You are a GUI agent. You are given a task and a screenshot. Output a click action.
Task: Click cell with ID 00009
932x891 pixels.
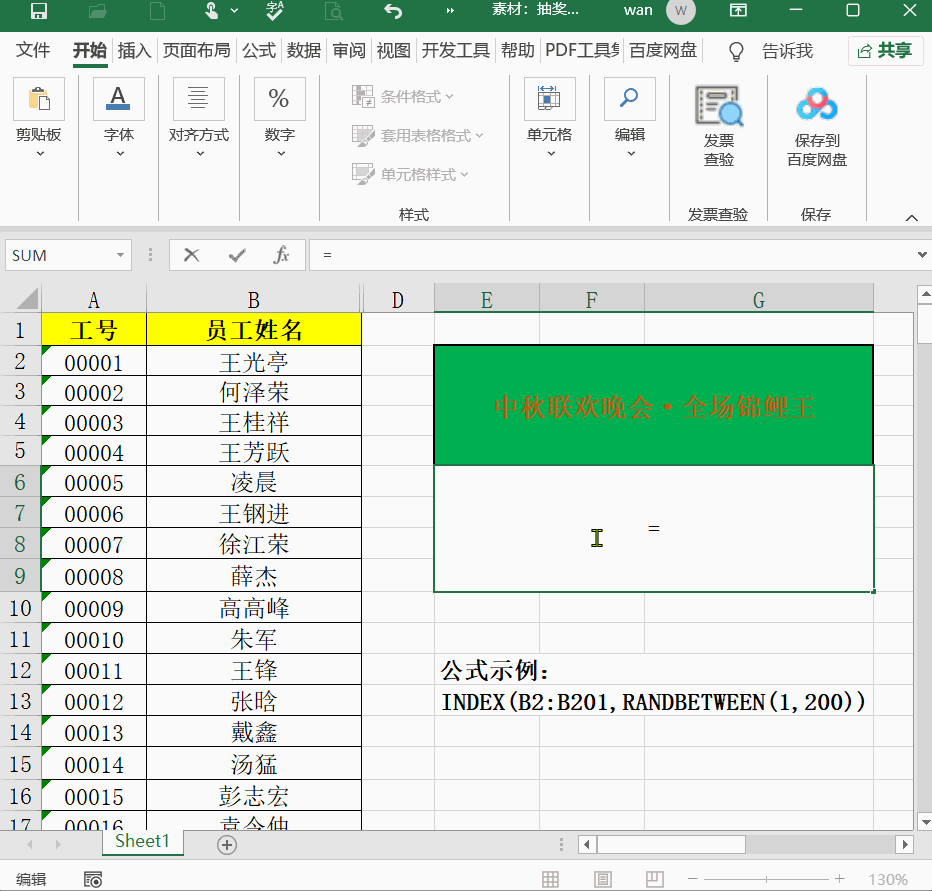tap(93, 607)
